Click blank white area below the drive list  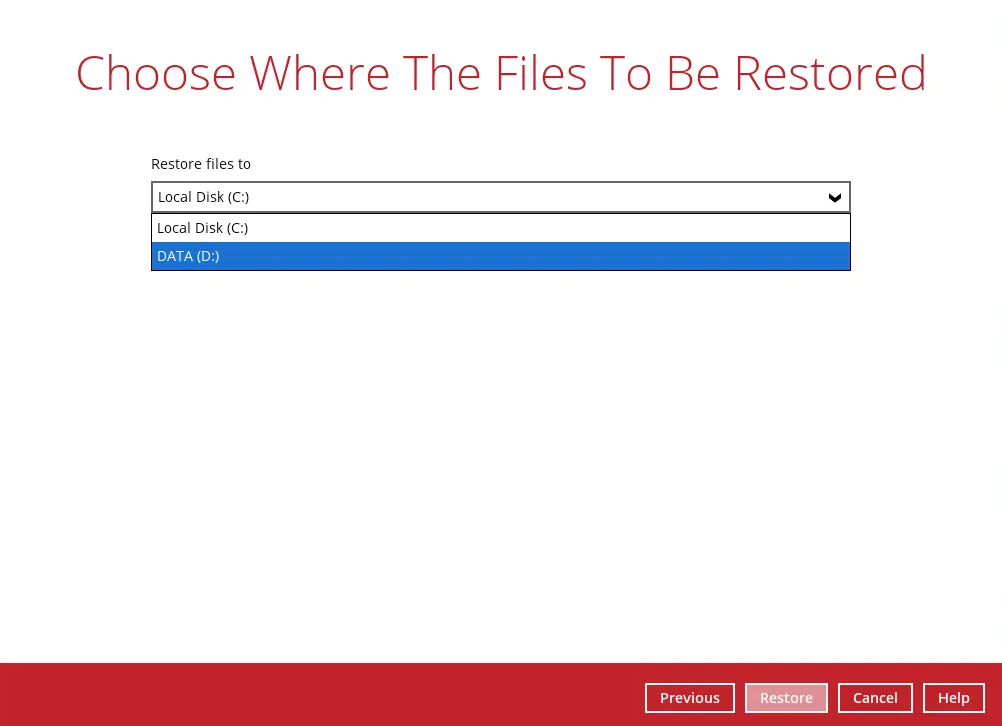click(x=500, y=450)
